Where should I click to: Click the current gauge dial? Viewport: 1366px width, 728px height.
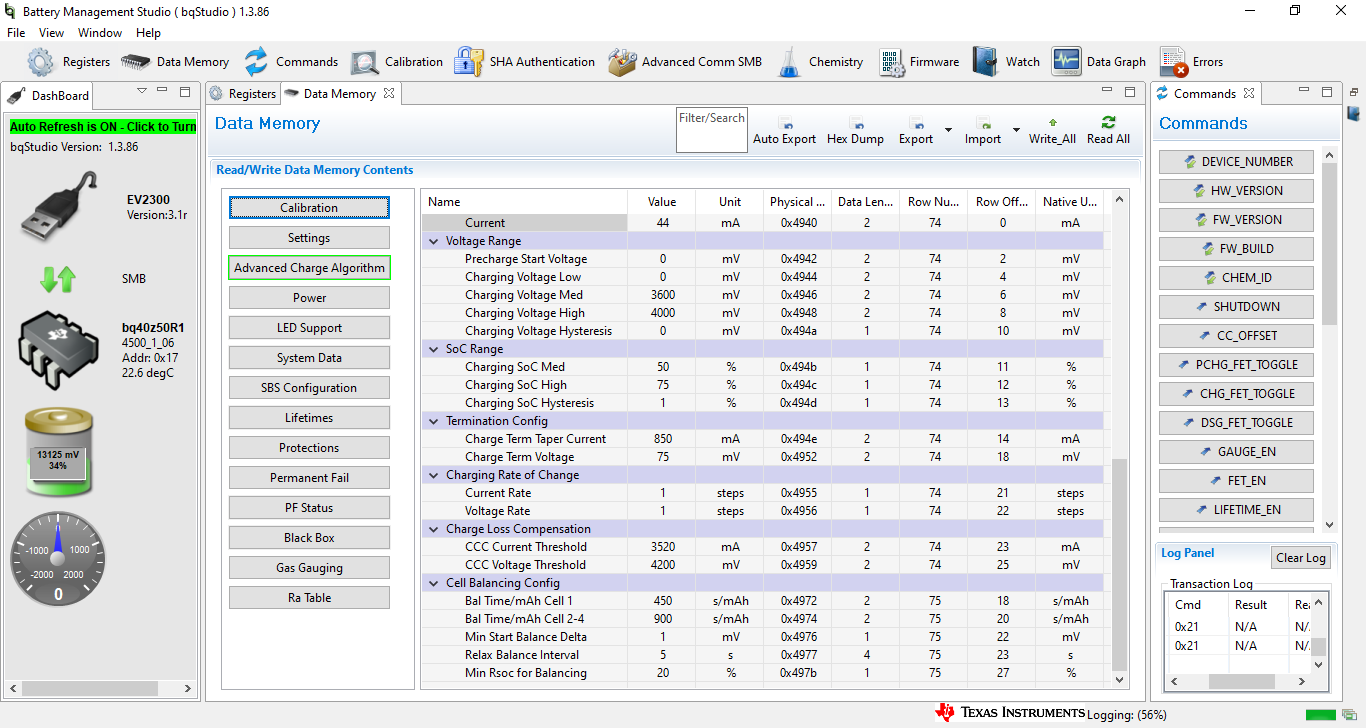[58, 558]
